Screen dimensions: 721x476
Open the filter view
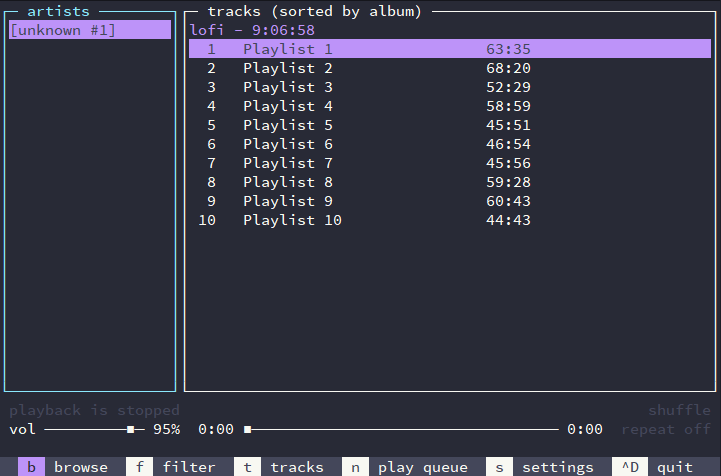(x=189, y=467)
